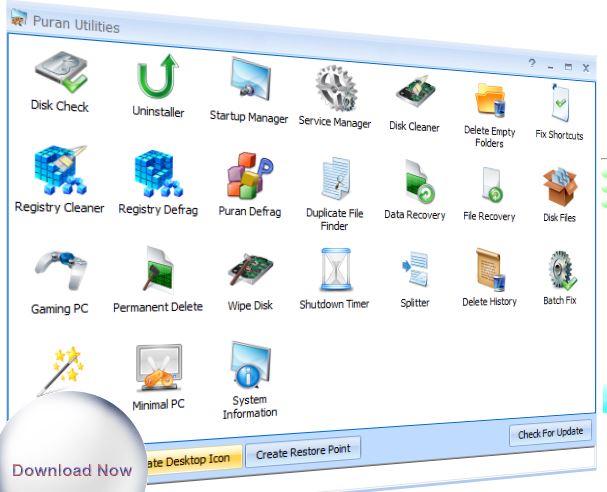Open the magic wand utility
This screenshot has width=607, height=492.
61,371
